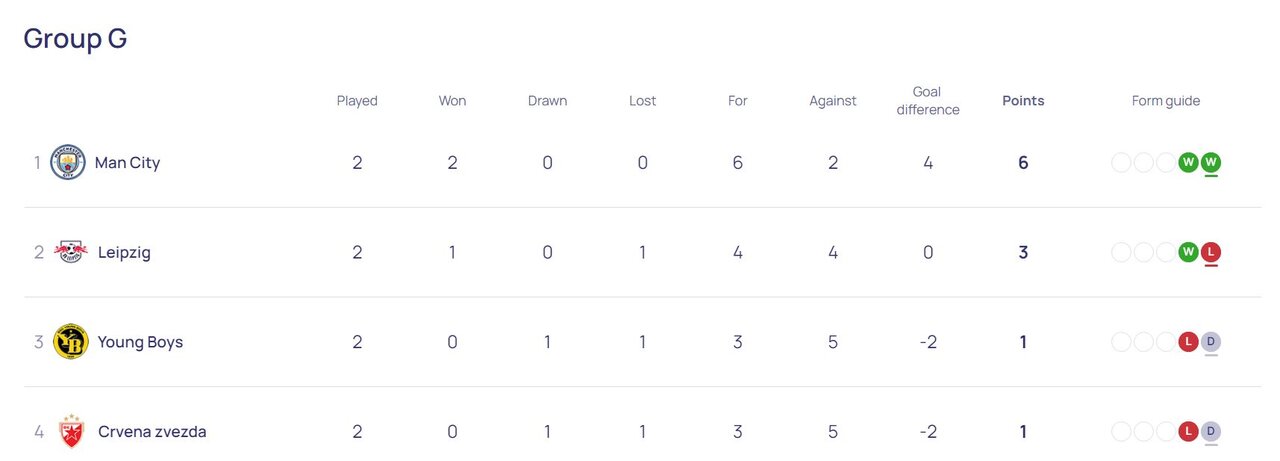Screen dimensions: 1280x461
Task: Click Young Boys' draw form badge
Action: coord(1211,342)
